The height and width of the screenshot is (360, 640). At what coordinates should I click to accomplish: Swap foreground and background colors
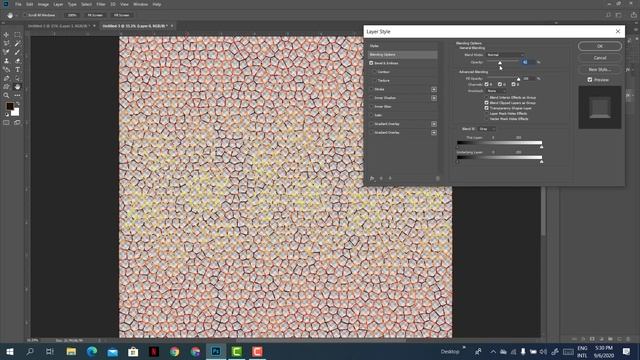point(17,104)
